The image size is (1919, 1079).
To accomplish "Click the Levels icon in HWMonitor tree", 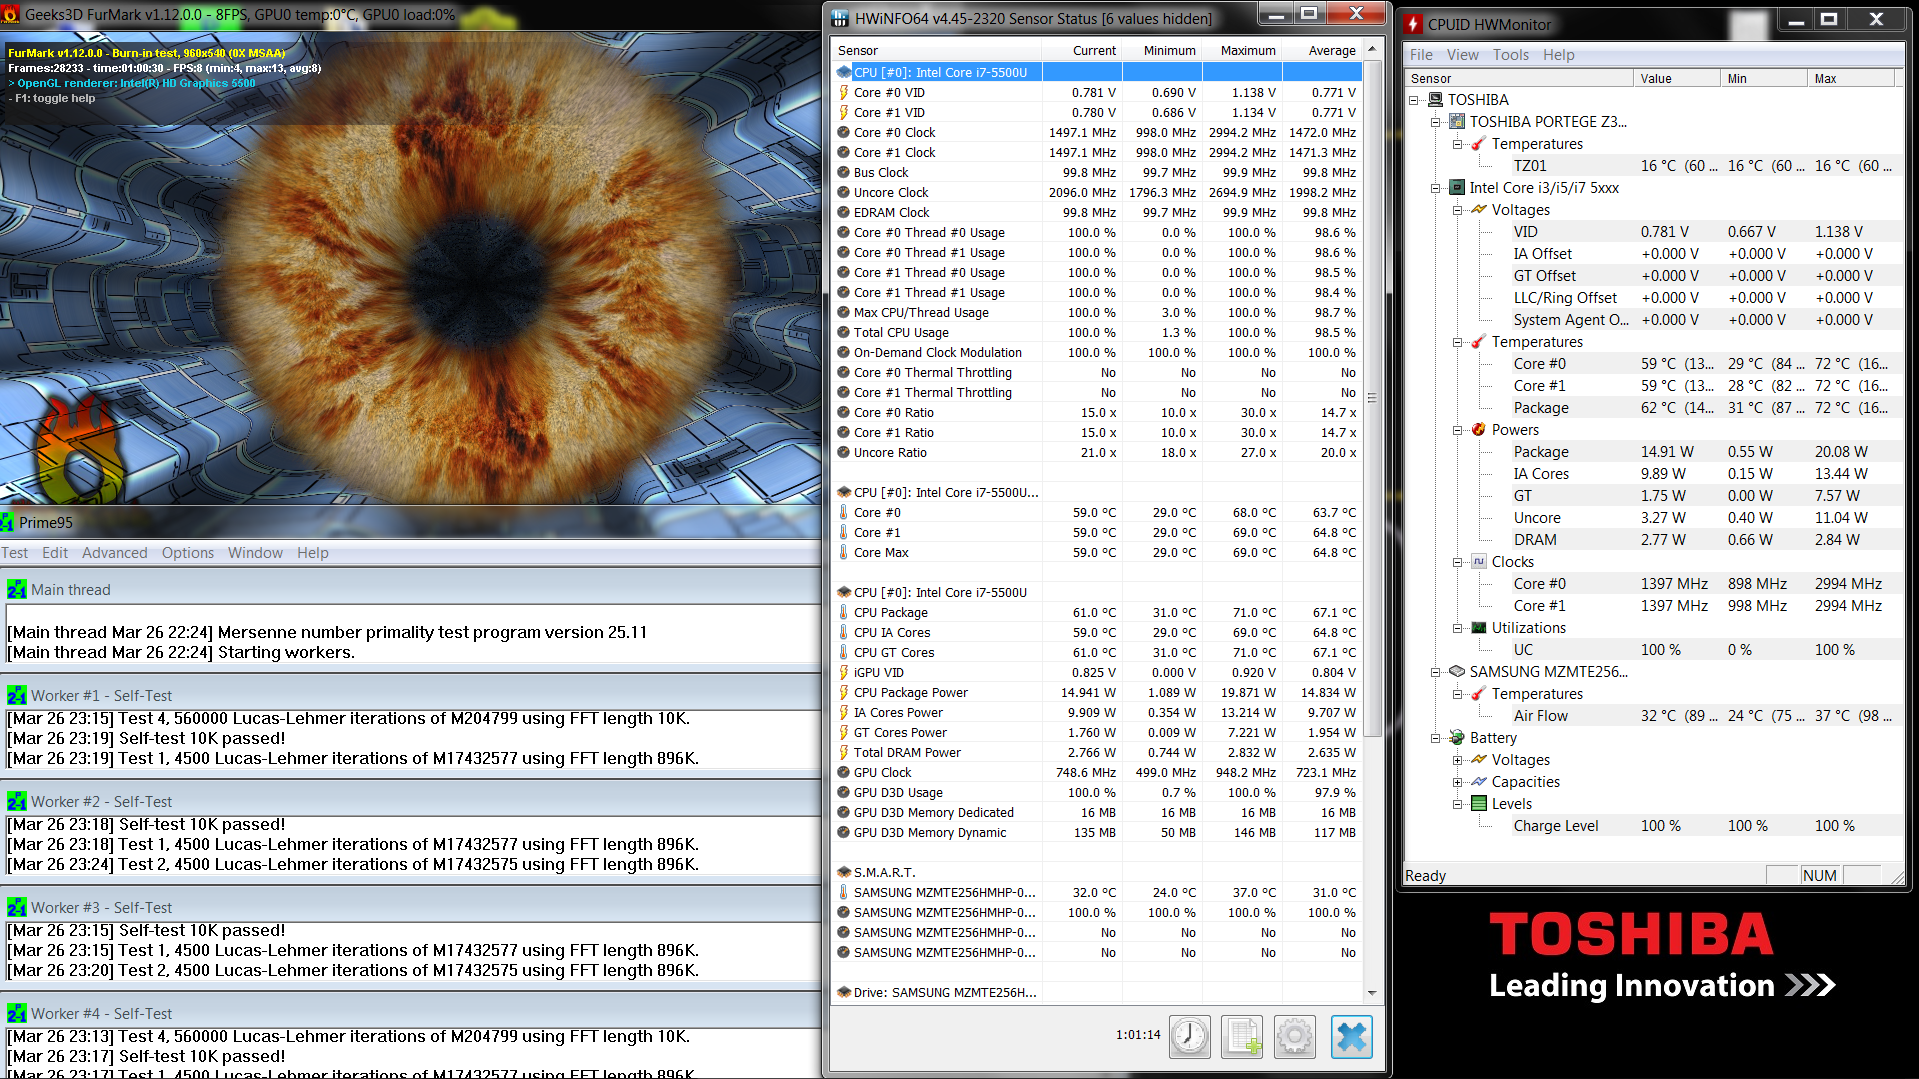I will tap(1479, 804).
